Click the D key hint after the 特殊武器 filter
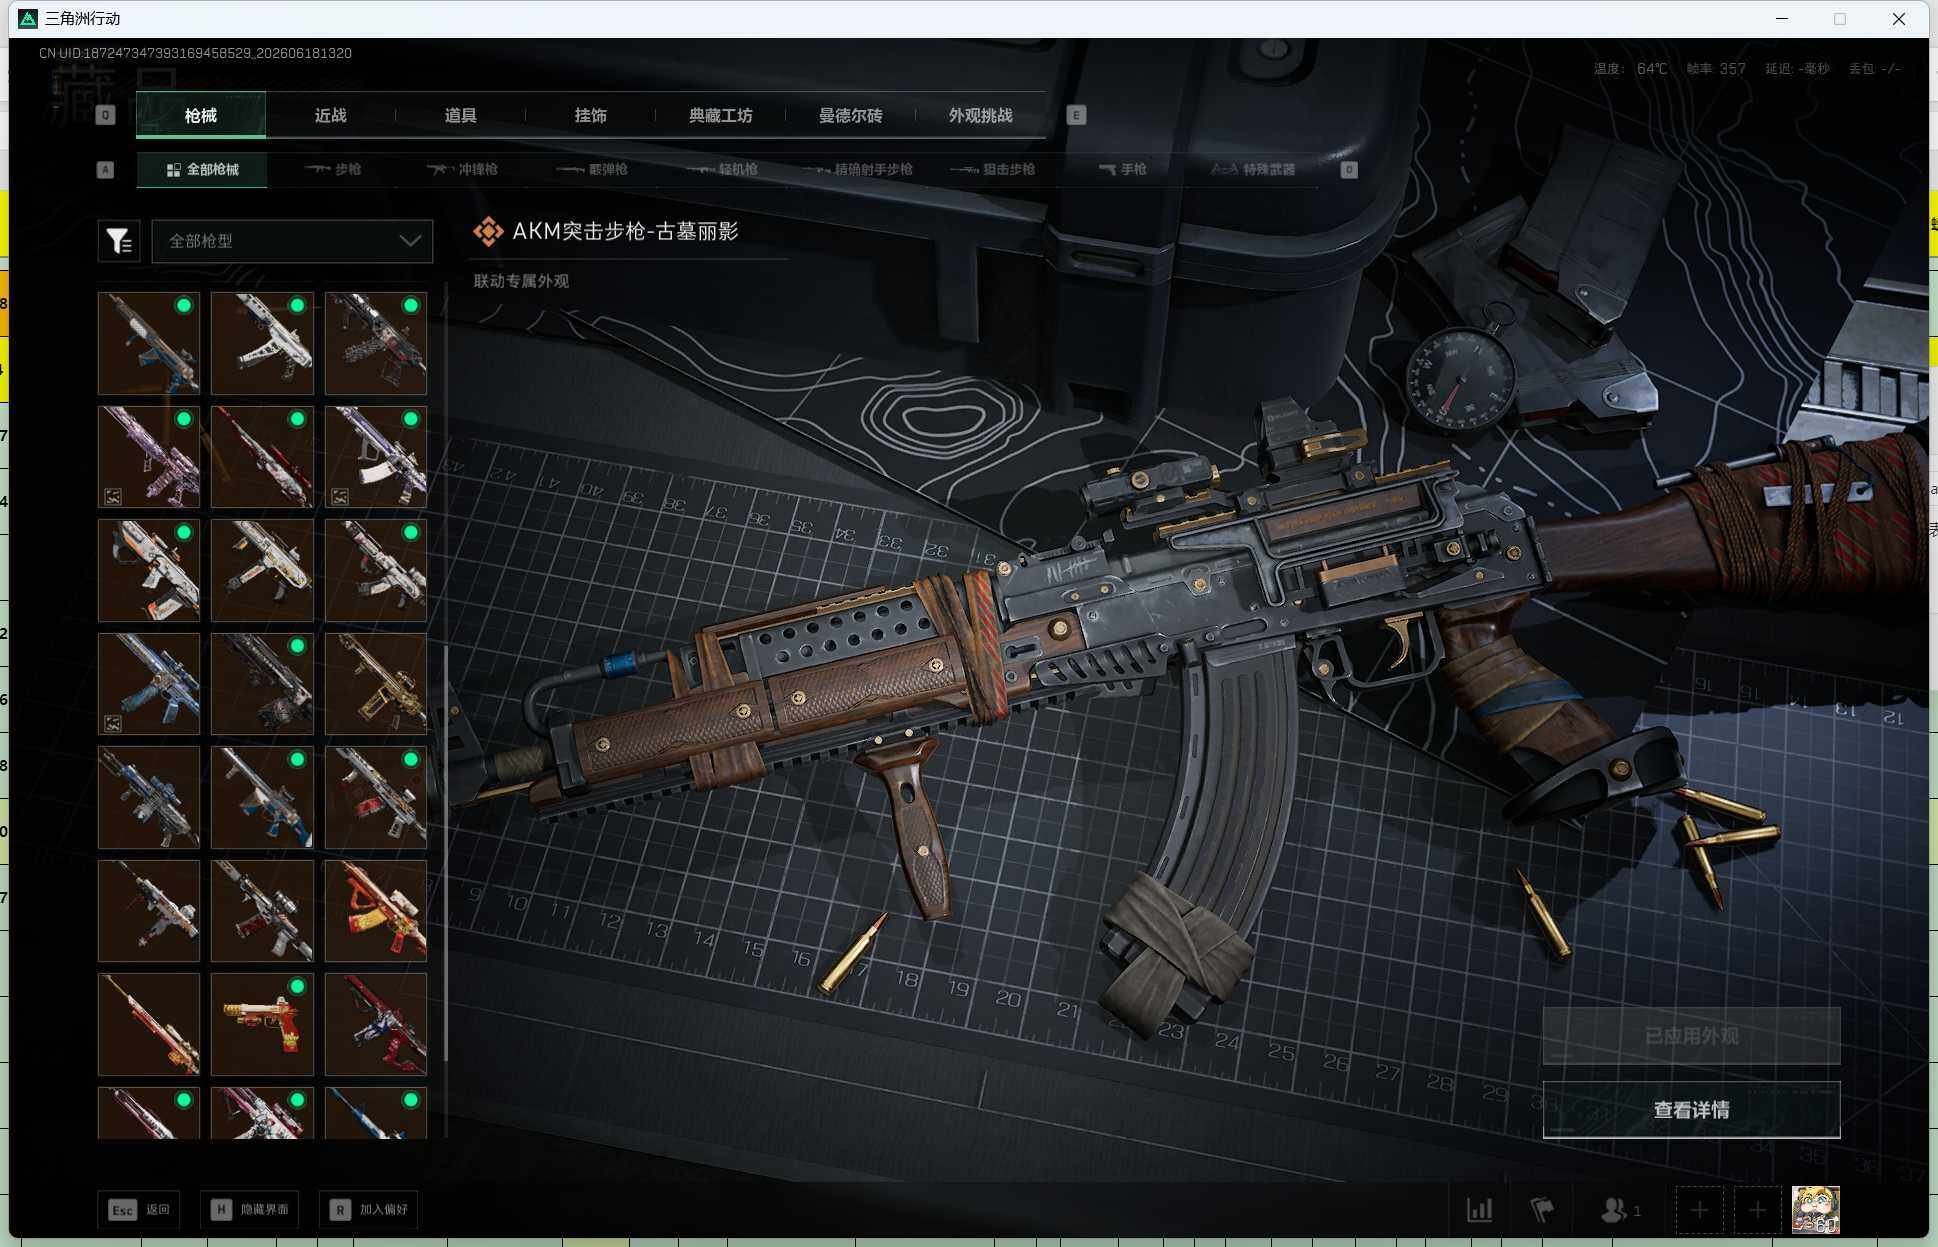The image size is (1938, 1247). click(1349, 170)
